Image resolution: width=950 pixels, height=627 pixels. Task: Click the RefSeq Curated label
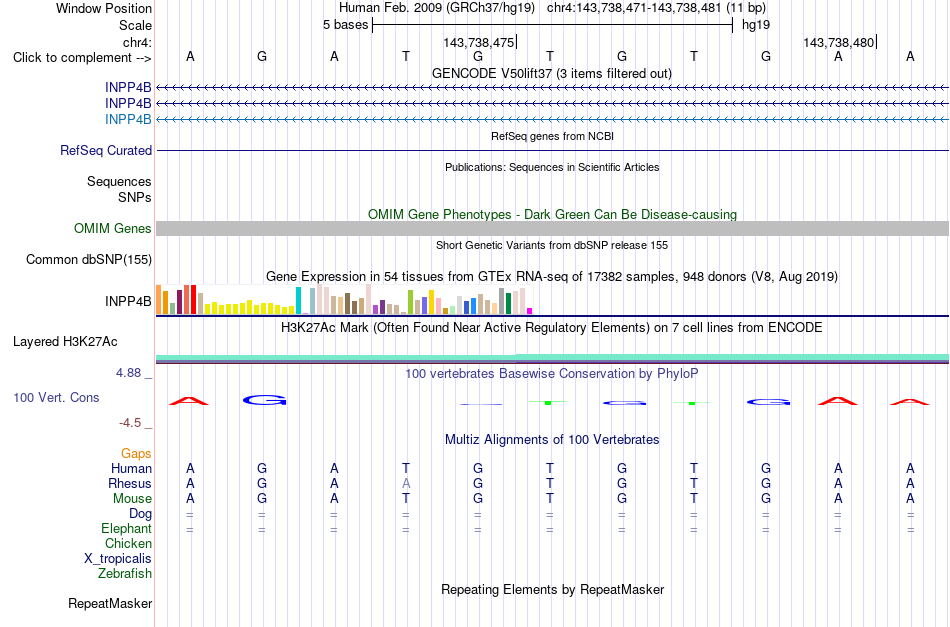106,150
